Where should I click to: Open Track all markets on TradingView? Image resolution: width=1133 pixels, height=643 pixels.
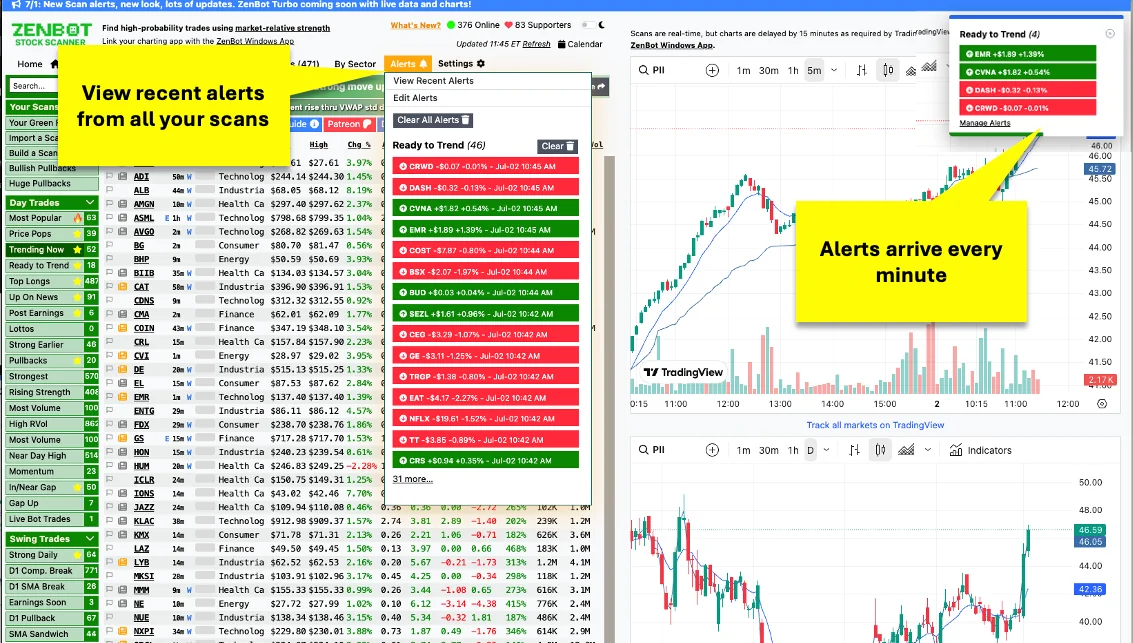(875, 426)
